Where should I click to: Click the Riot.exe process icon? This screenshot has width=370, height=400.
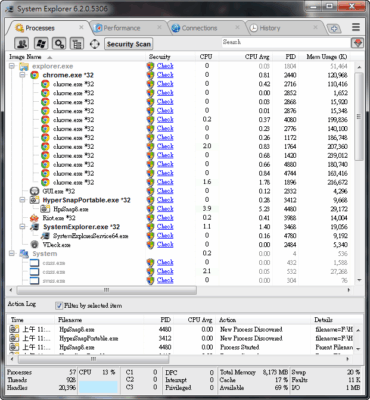[x=35, y=218]
